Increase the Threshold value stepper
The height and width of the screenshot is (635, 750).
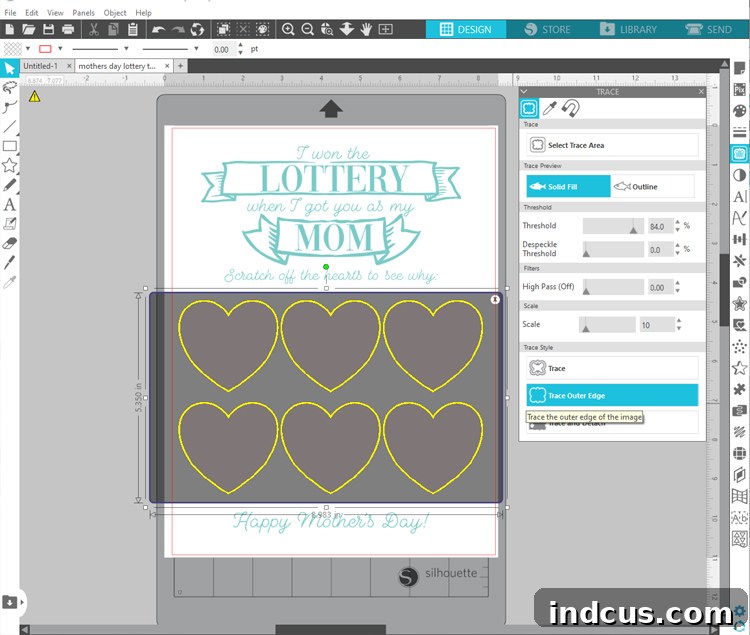678,222
